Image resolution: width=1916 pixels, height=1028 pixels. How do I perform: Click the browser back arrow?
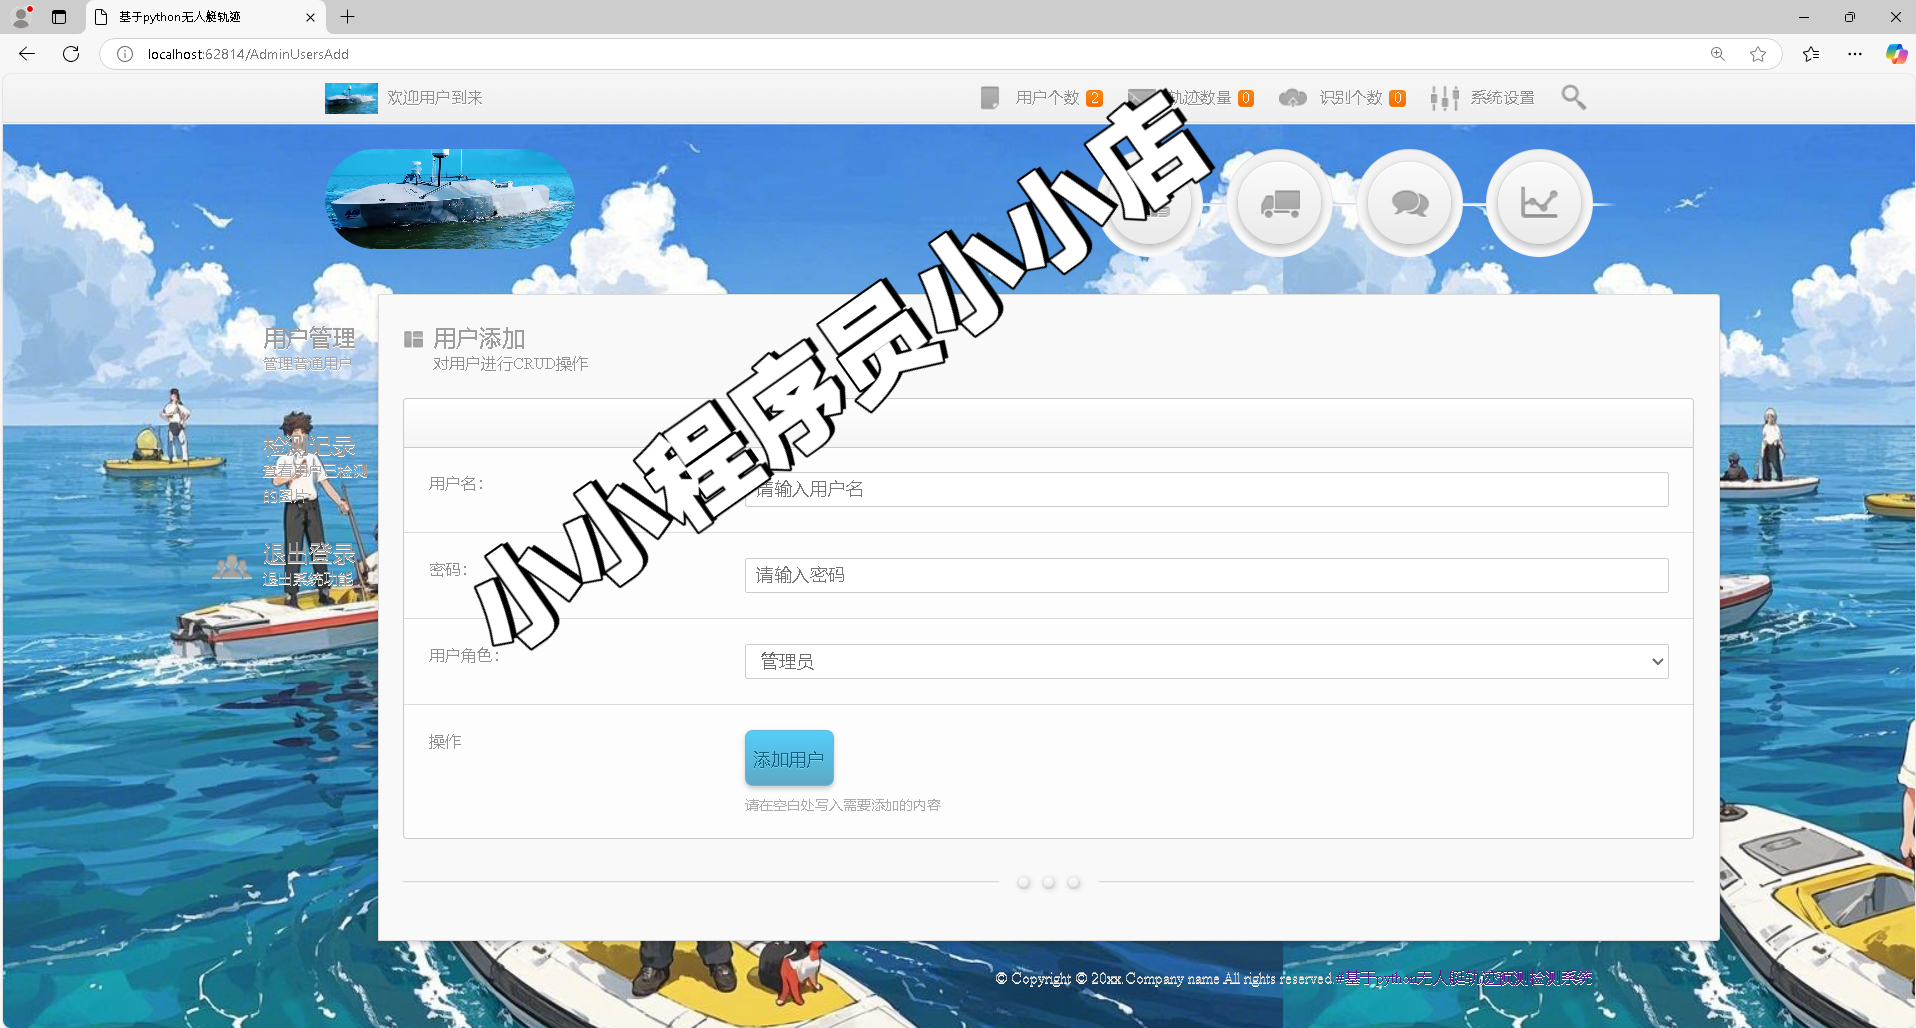(x=27, y=54)
